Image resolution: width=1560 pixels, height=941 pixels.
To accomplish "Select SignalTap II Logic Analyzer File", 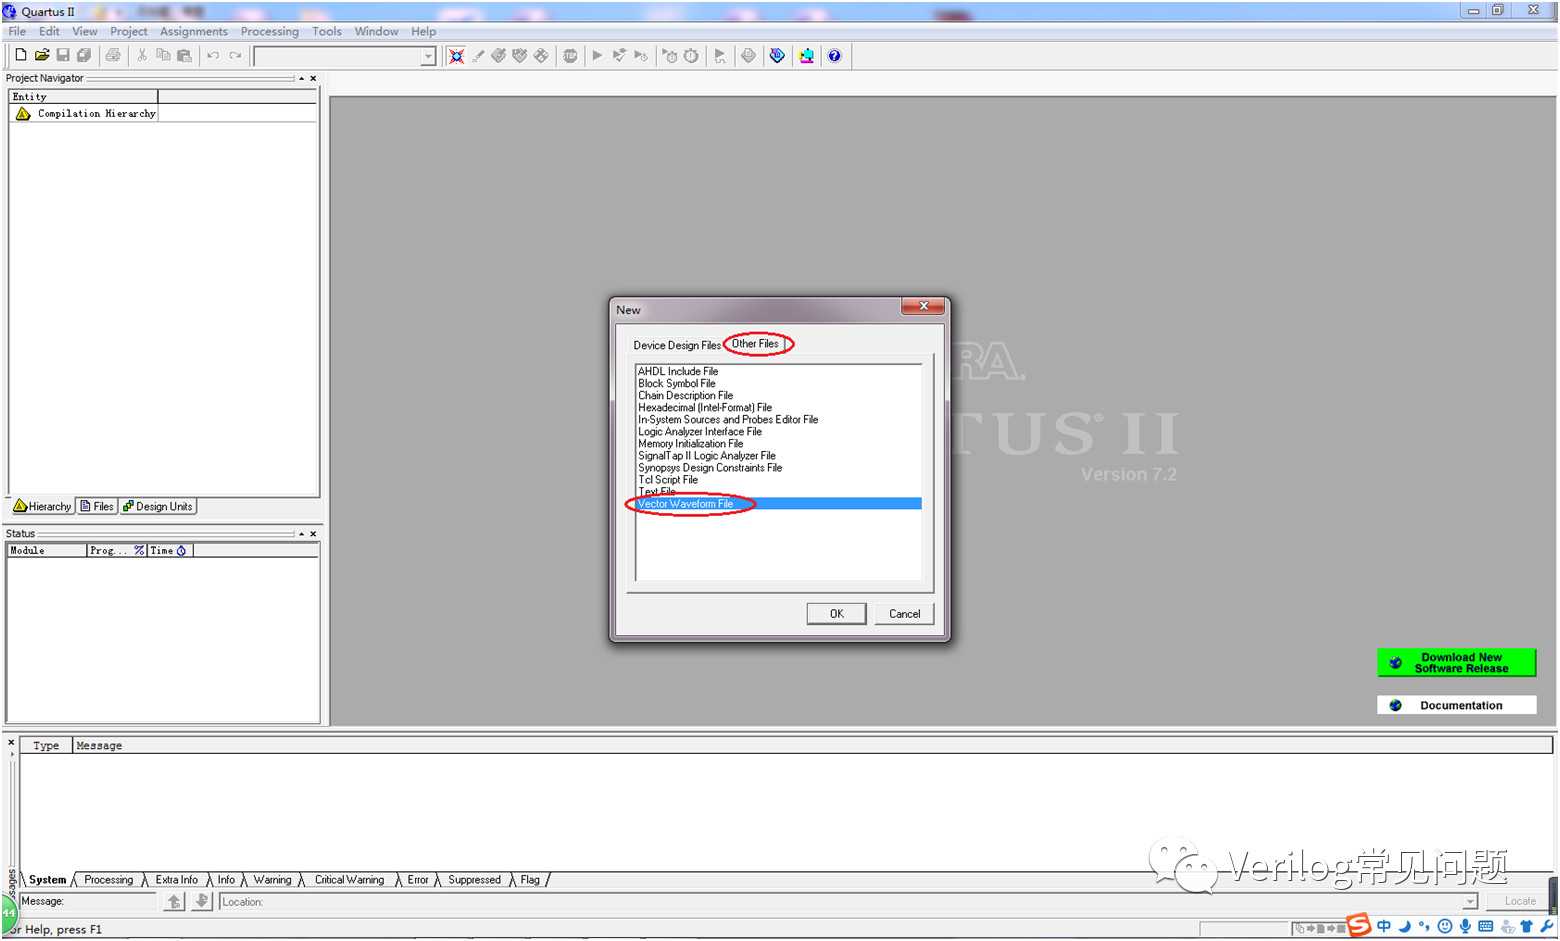I will [x=707, y=455].
